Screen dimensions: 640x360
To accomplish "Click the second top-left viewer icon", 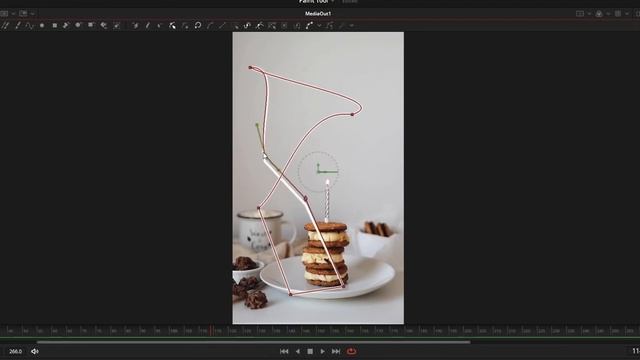I will 23,13.
